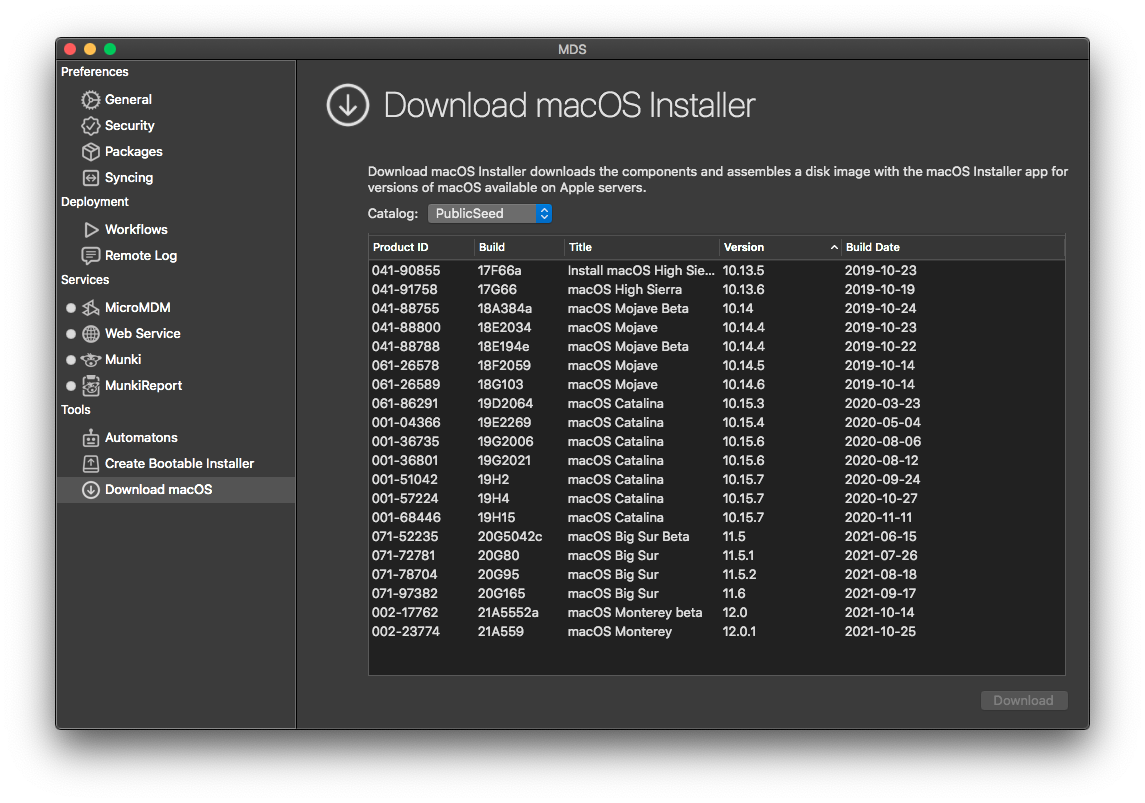Click large download arrow header icon
The width and height of the screenshot is (1145, 803).
(348, 105)
